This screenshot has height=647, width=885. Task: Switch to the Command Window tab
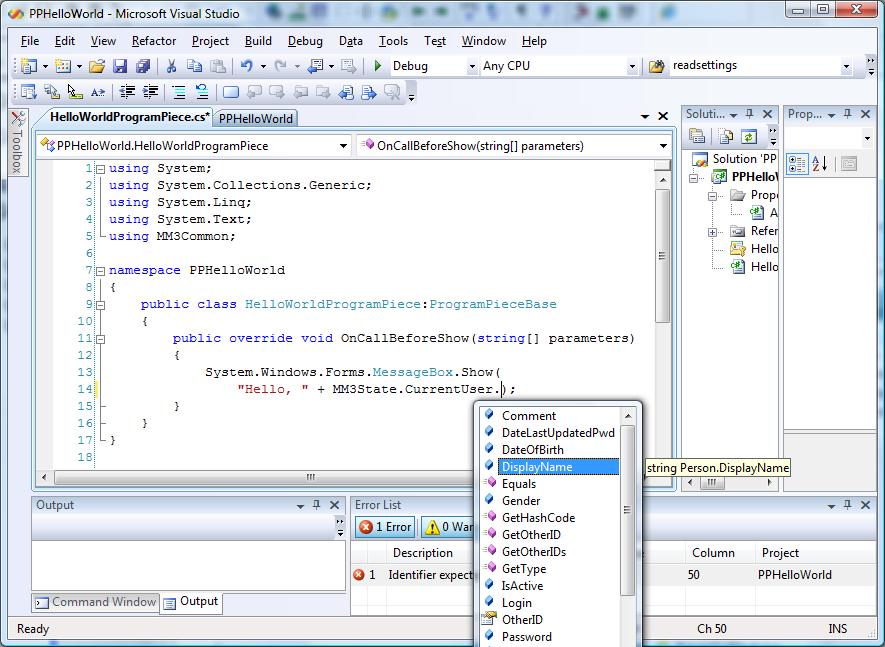point(96,602)
